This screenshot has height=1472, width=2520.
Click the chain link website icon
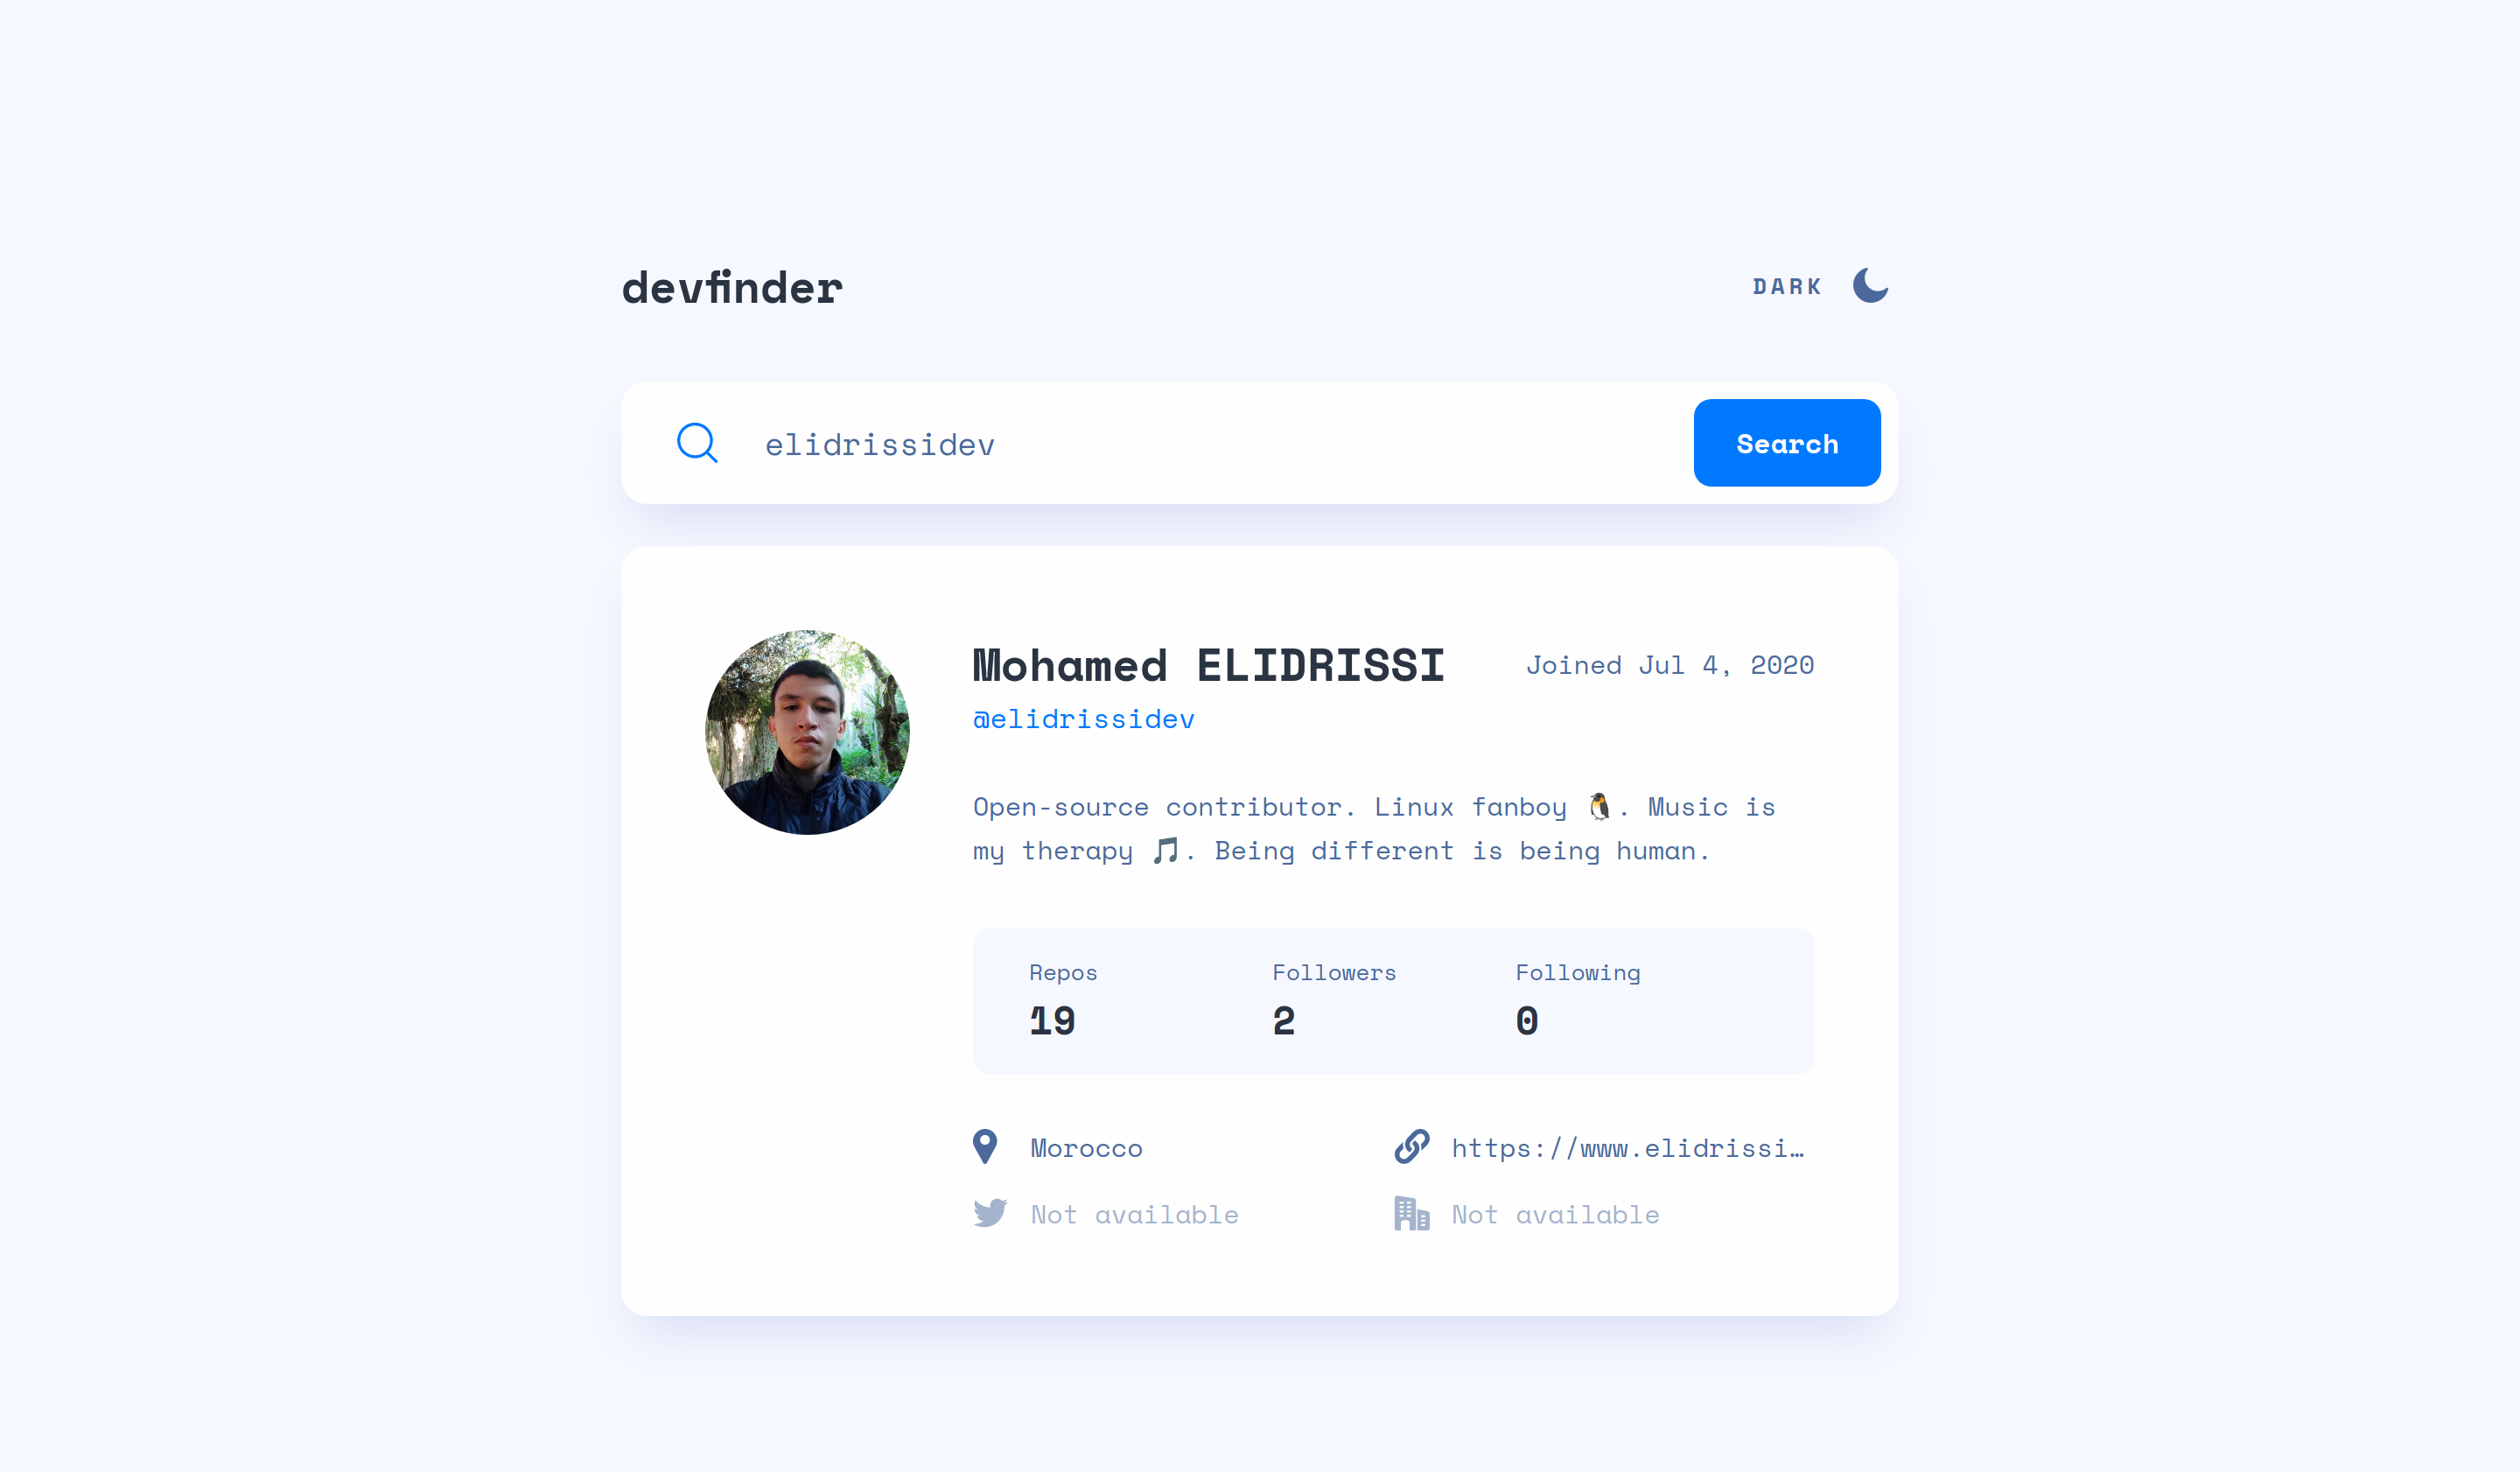pyautogui.click(x=1412, y=1147)
